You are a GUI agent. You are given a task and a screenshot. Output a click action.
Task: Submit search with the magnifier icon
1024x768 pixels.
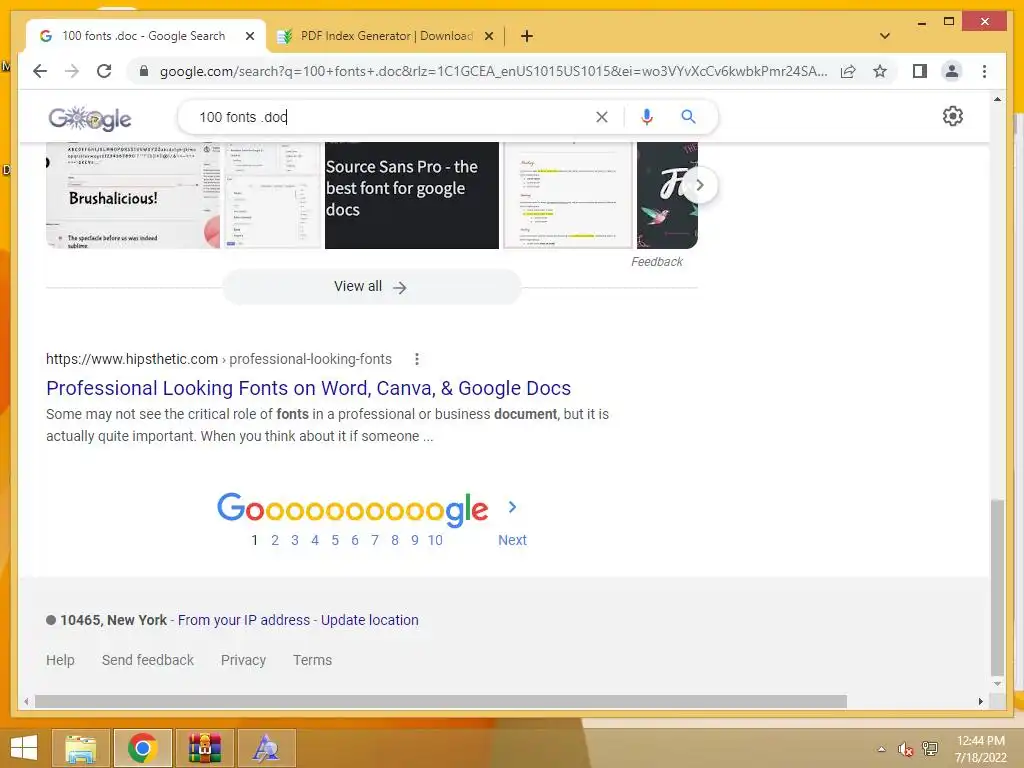click(x=688, y=117)
